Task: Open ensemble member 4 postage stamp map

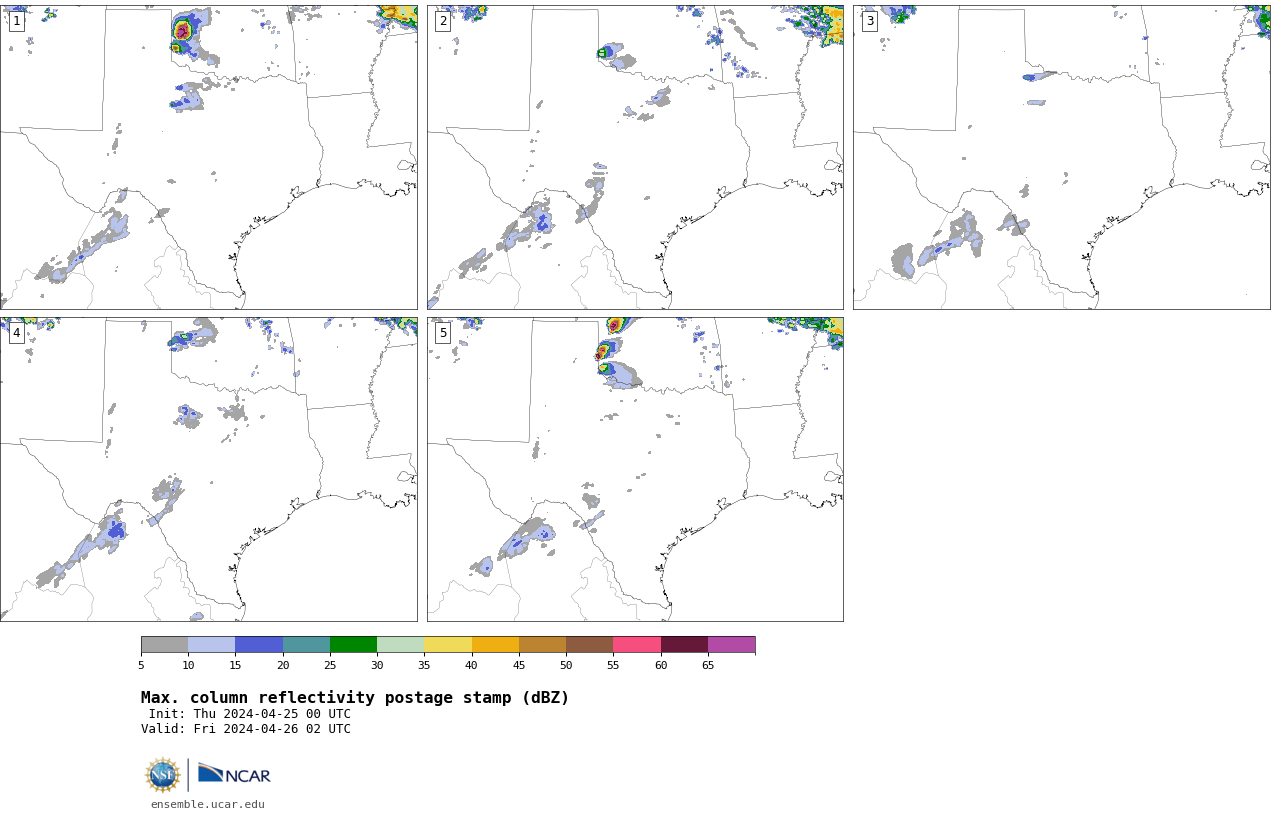Action: (208, 469)
